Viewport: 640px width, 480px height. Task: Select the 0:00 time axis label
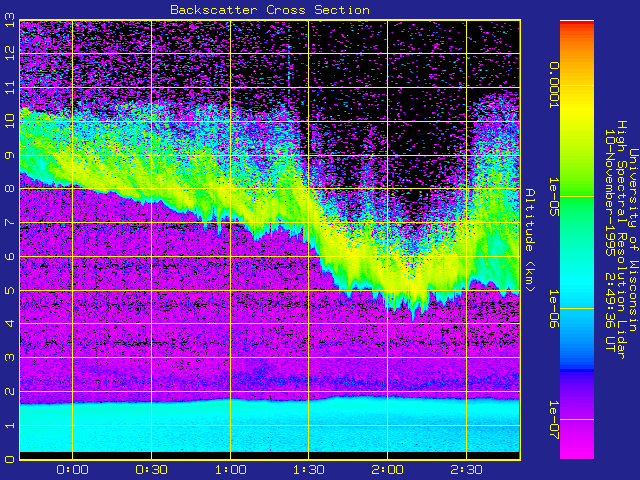(72, 470)
